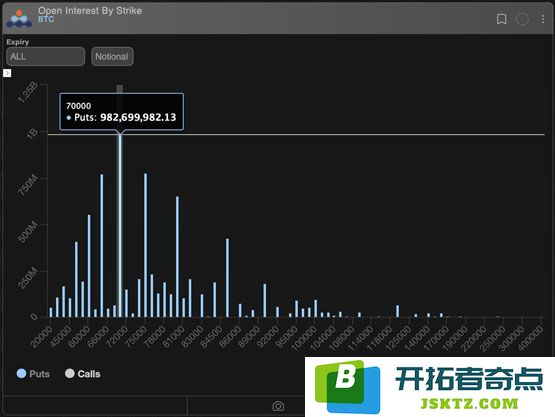
Task: Click the '70000' tooltip heading
Action: pyautogui.click(x=79, y=106)
